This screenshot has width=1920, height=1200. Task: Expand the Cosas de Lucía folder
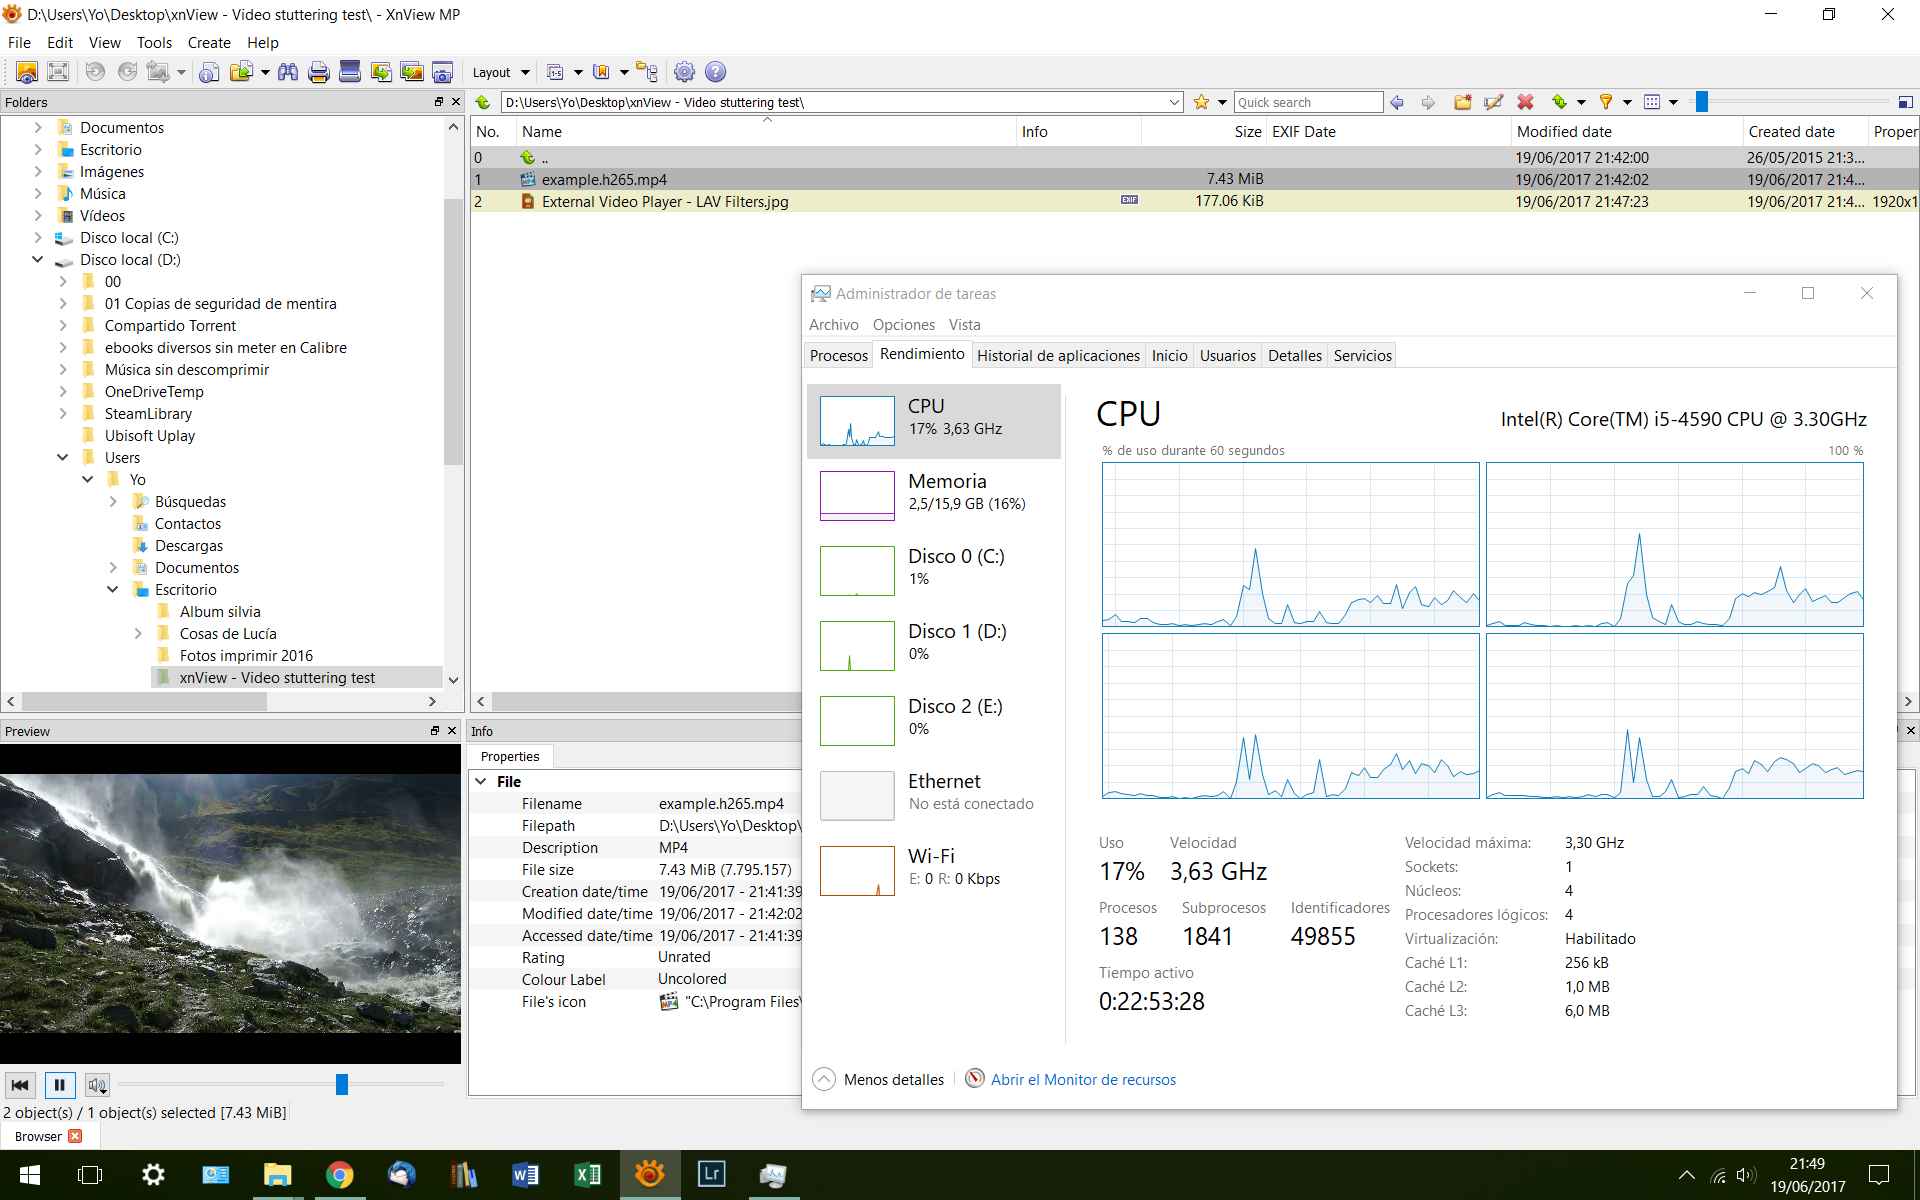(x=138, y=634)
